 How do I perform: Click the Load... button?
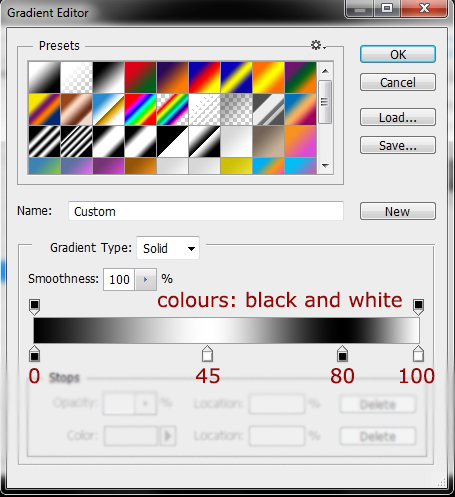click(398, 117)
